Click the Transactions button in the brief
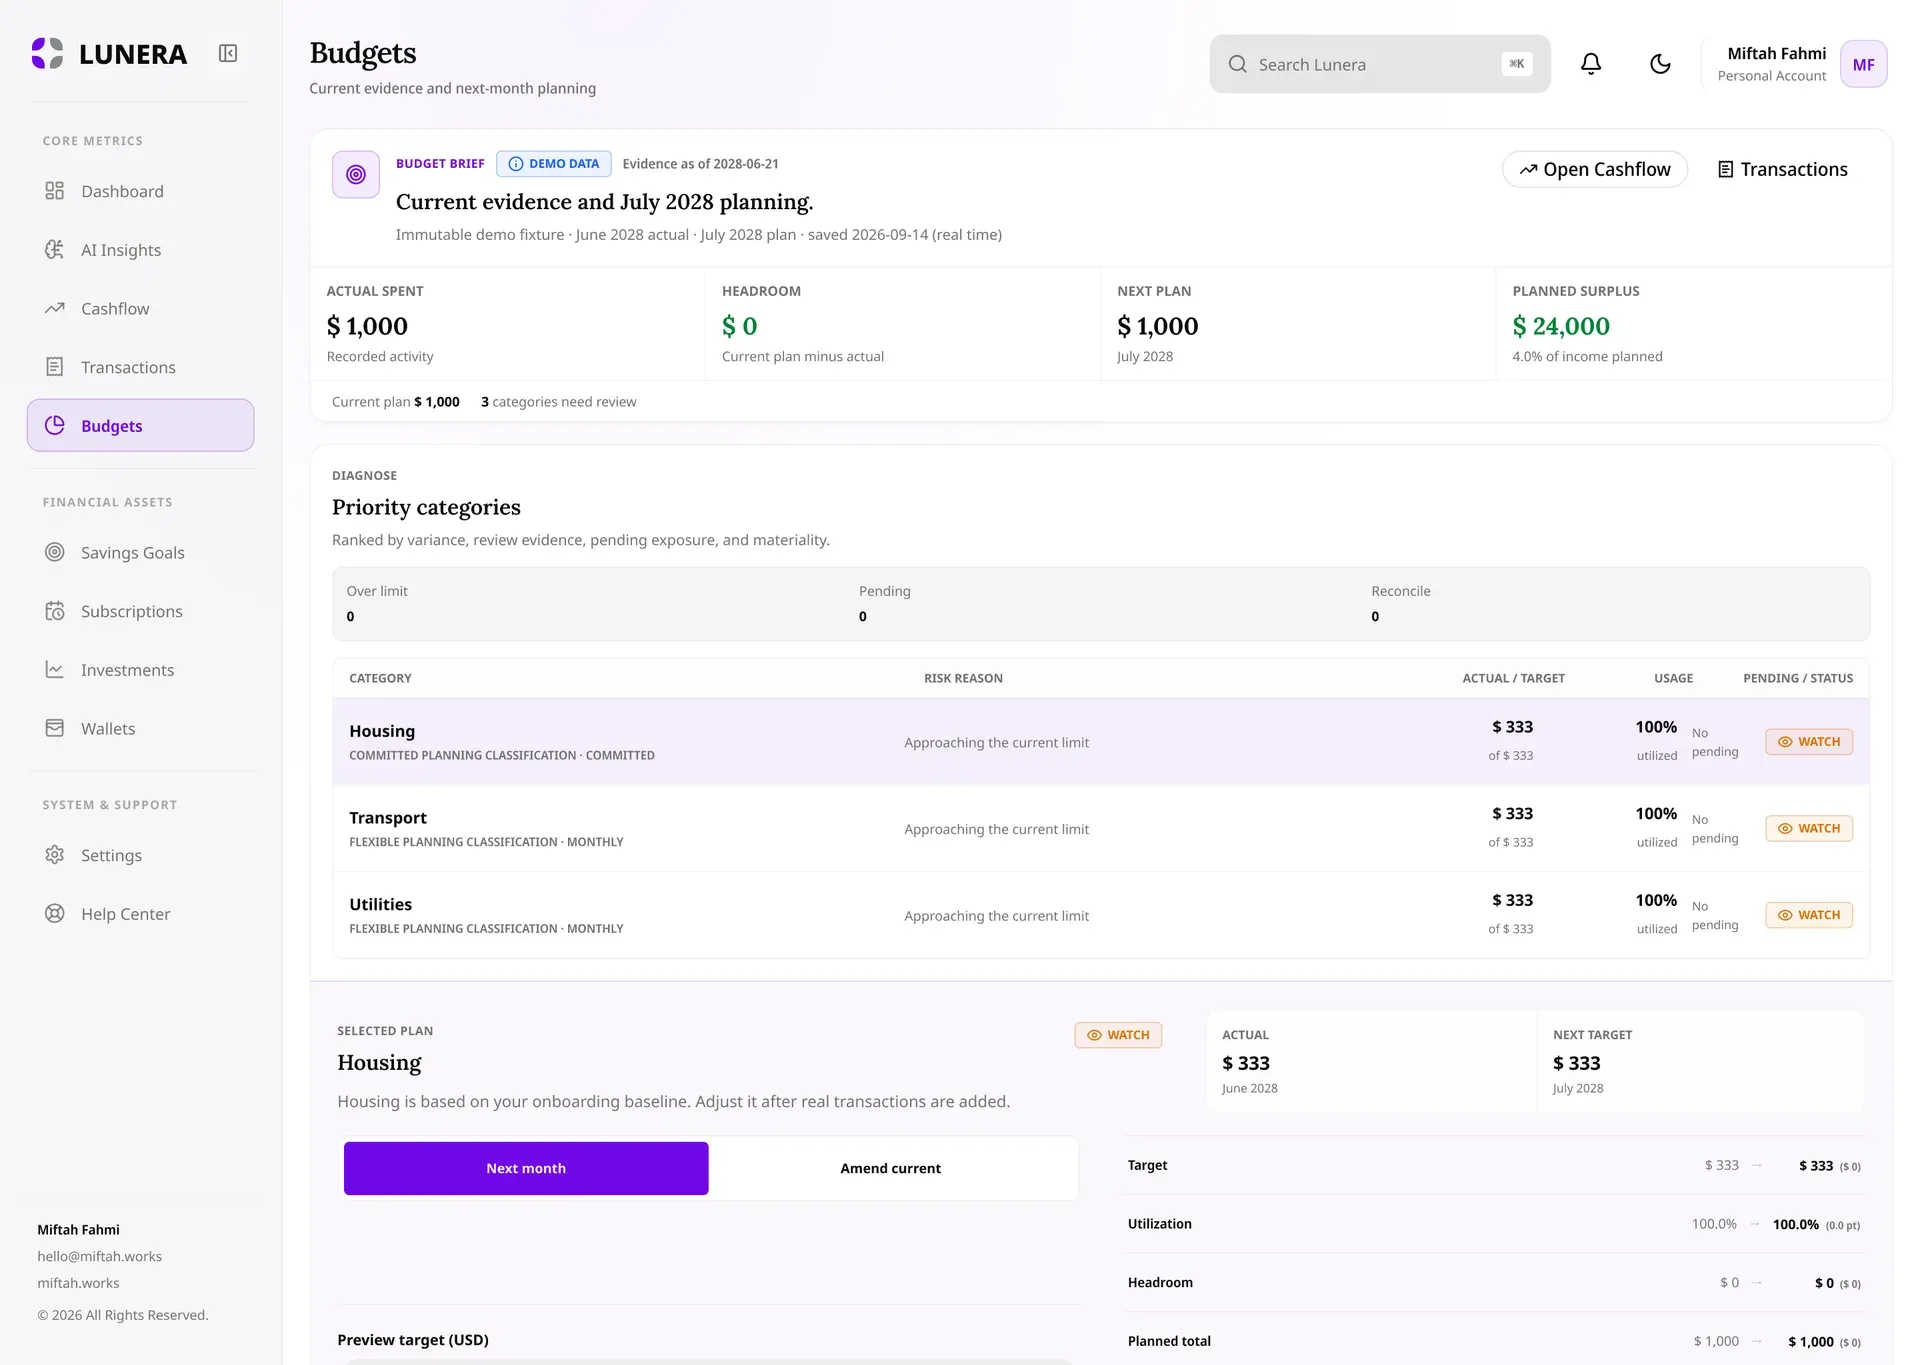1920x1365 pixels. [1782, 169]
